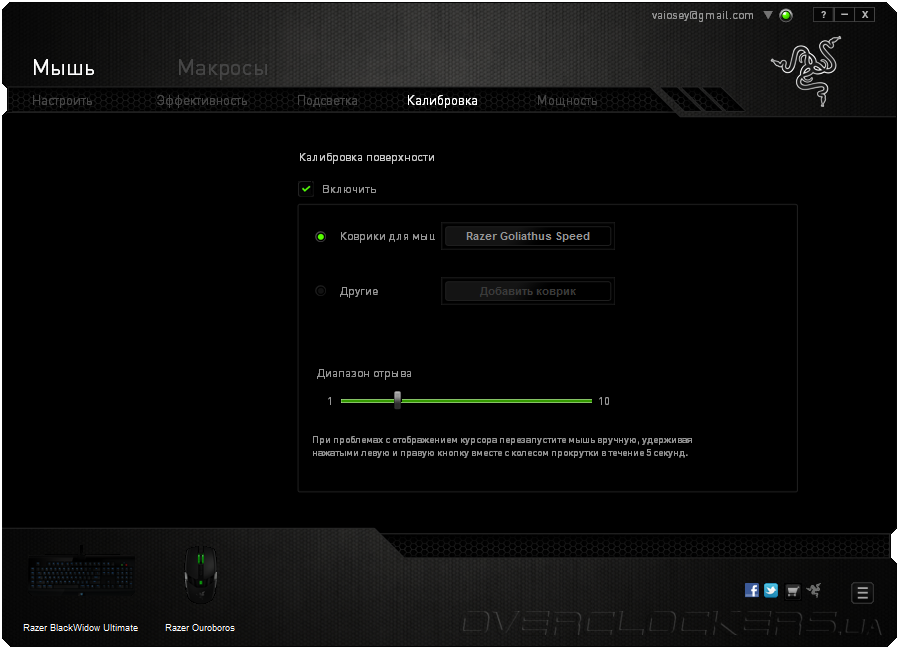The image size is (899, 649).
Task: Open the Razer store cart icon
Action: point(792,591)
